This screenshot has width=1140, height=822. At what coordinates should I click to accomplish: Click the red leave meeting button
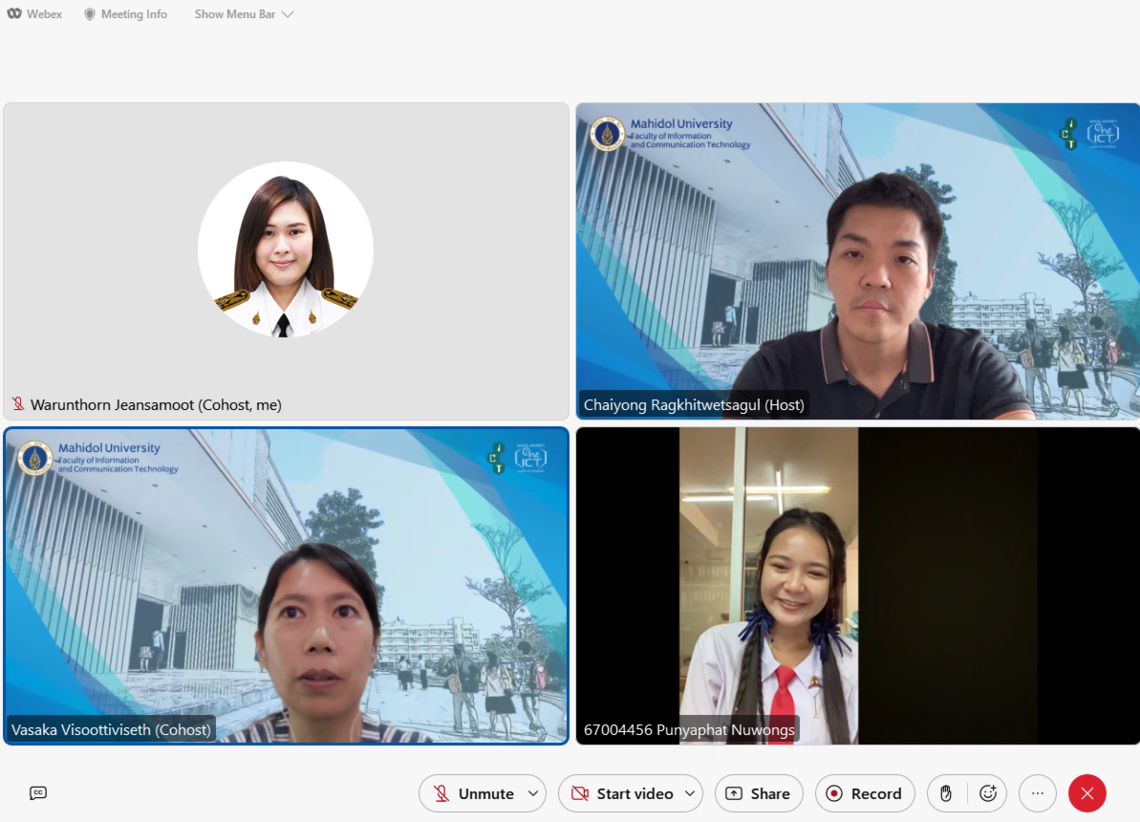tap(1087, 793)
